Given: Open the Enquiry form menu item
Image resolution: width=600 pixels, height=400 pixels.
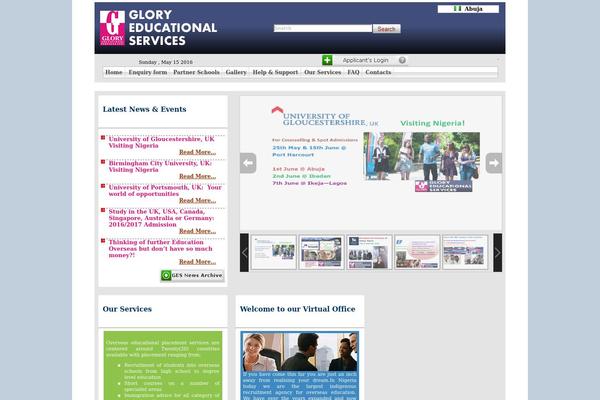Looking at the screenshot, I should click(148, 72).
